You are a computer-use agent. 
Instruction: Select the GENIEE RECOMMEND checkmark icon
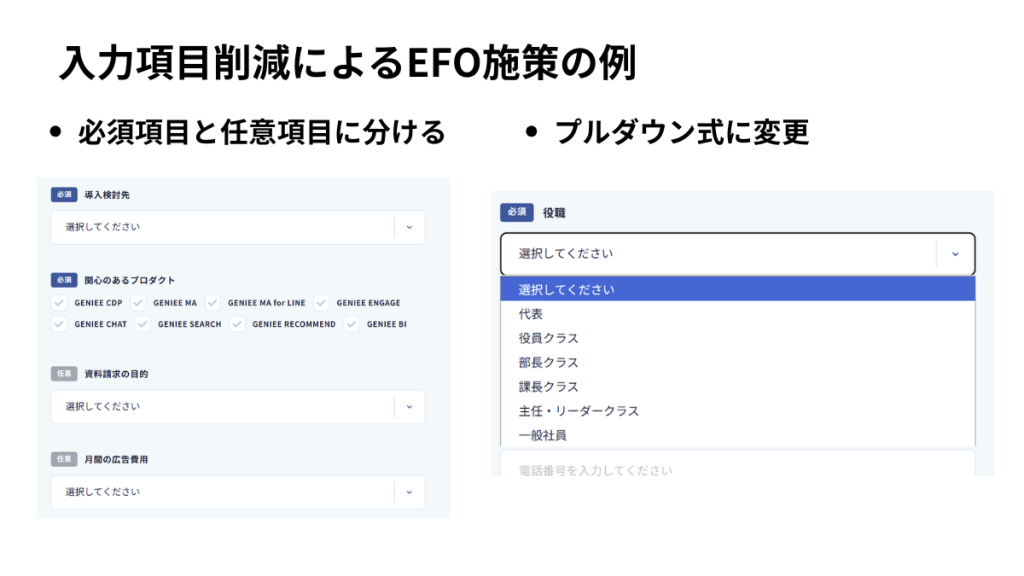click(236, 324)
